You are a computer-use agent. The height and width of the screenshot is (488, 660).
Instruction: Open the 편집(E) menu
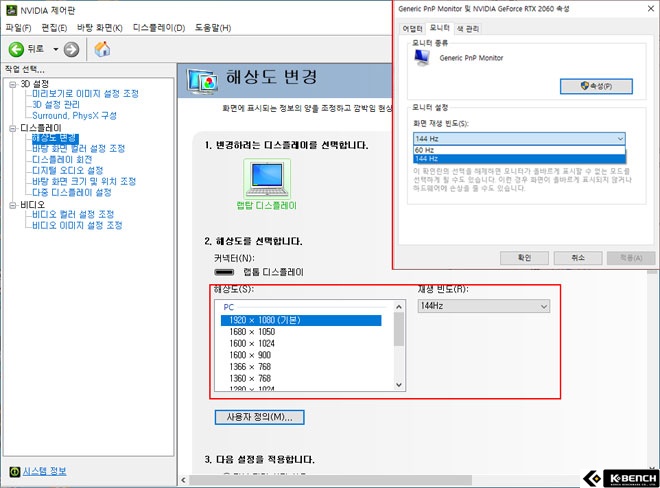click(54, 28)
